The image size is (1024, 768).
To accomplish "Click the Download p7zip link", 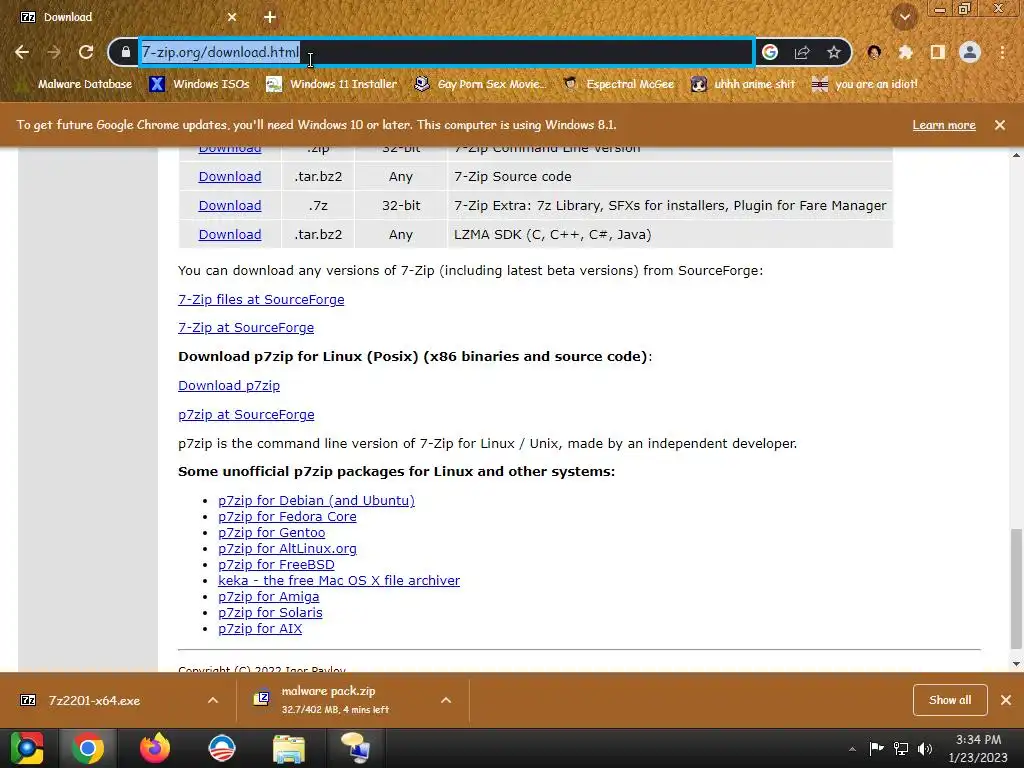I will pyautogui.click(x=229, y=385).
